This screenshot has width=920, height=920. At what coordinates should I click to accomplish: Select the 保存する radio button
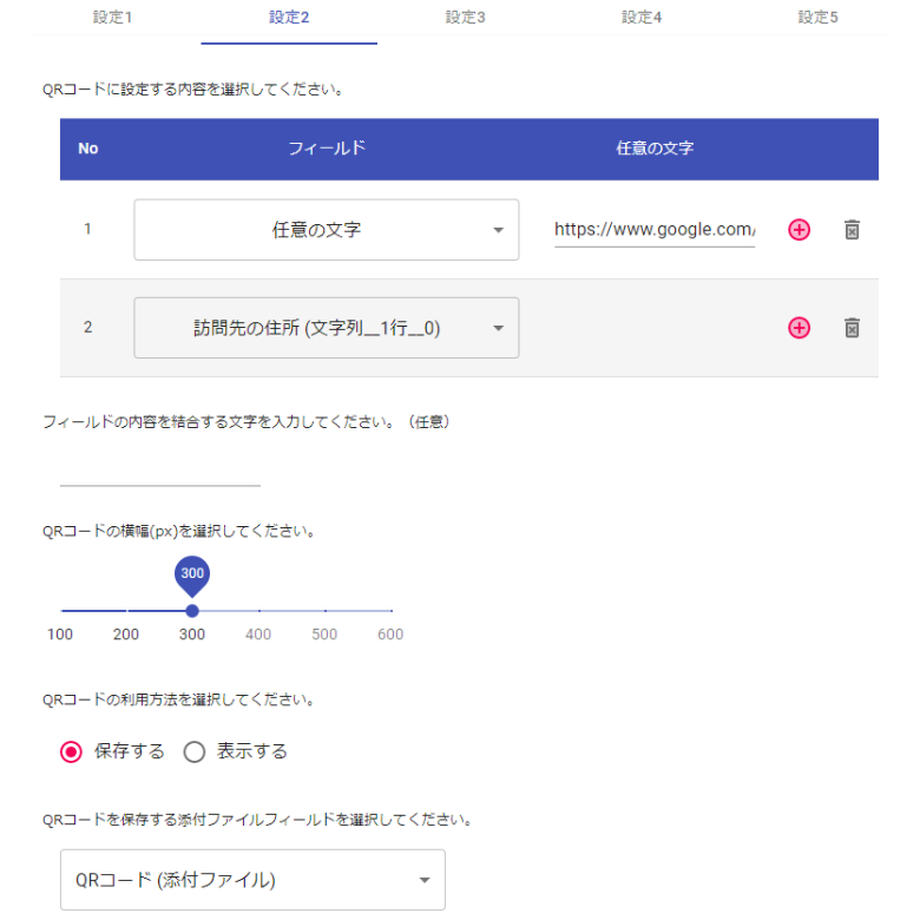point(71,752)
